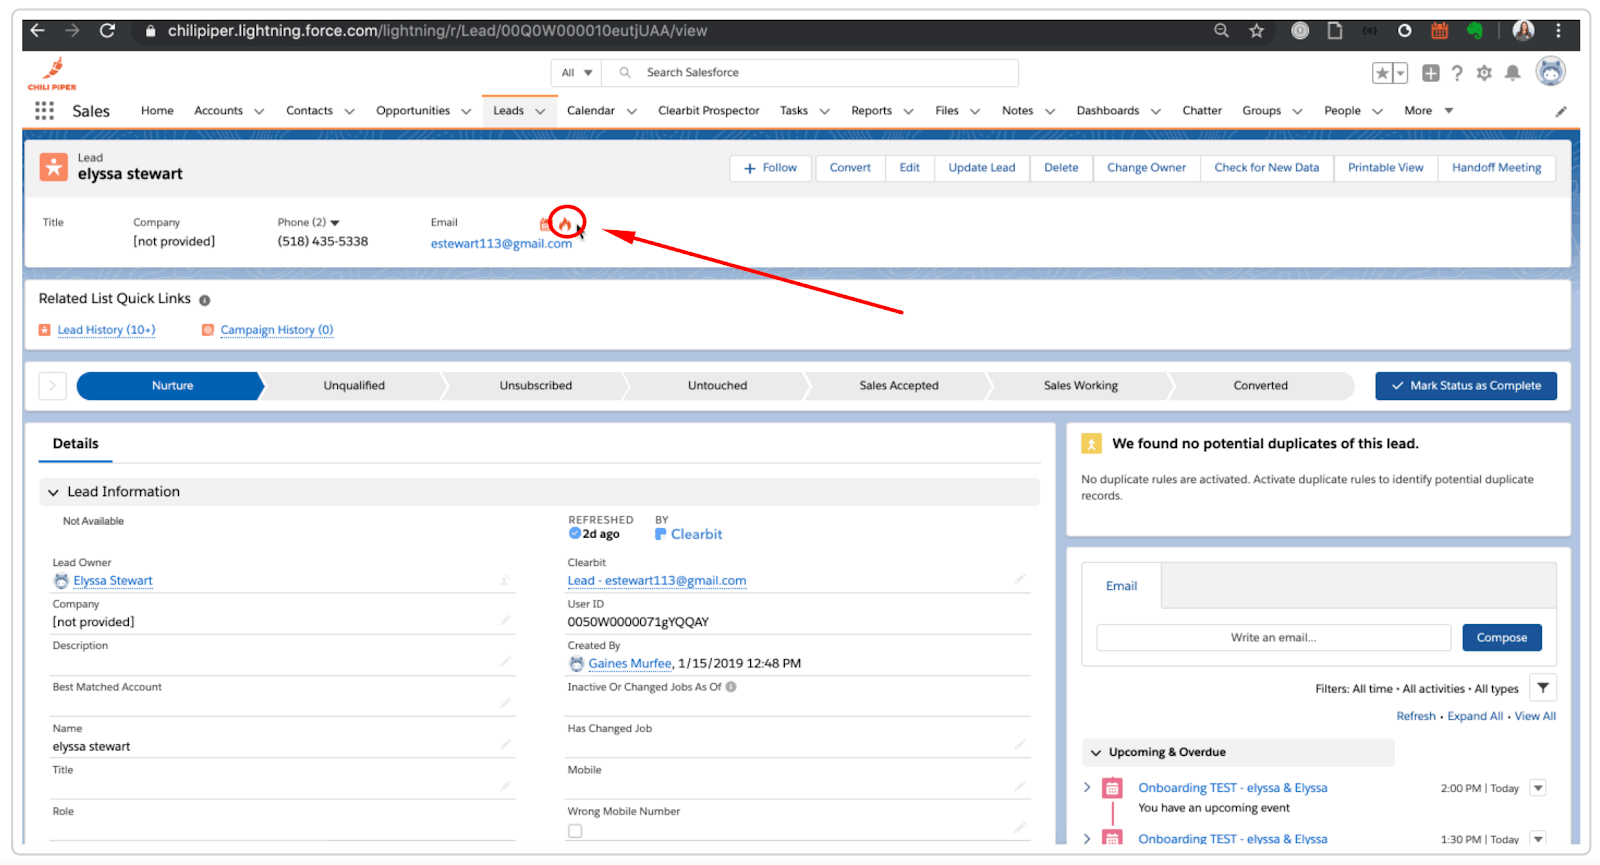Open the Campaign History (0) link
This screenshot has width=1600, height=865.
point(277,330)
